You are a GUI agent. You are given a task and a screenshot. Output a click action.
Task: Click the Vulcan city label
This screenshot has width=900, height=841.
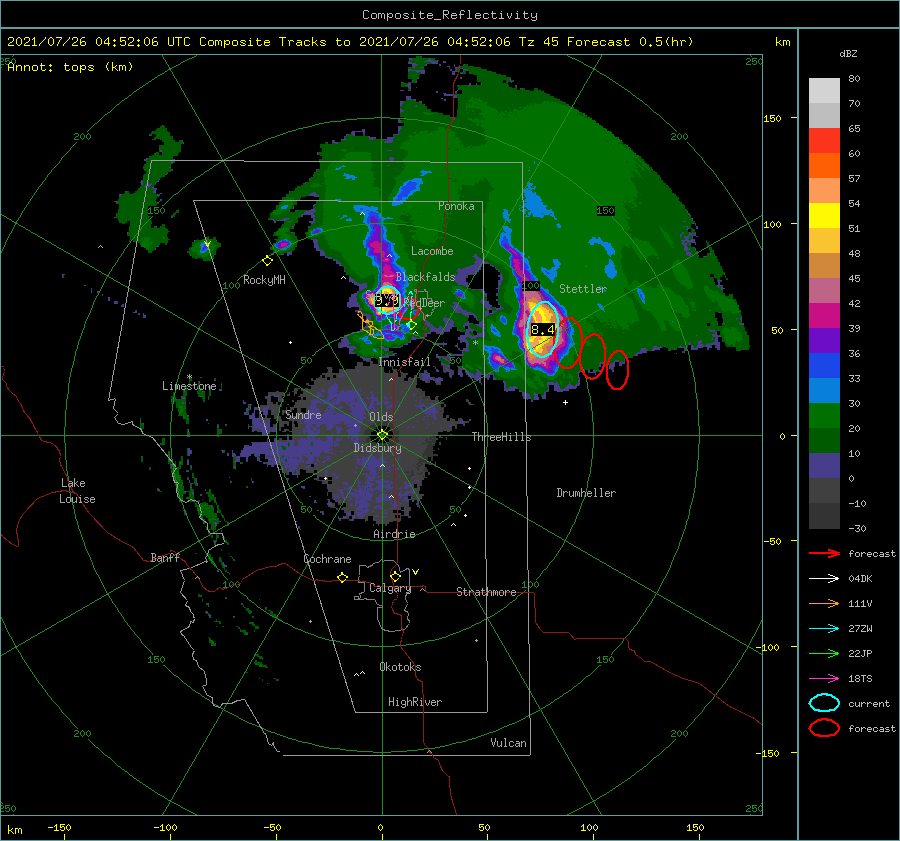(508, 743)
